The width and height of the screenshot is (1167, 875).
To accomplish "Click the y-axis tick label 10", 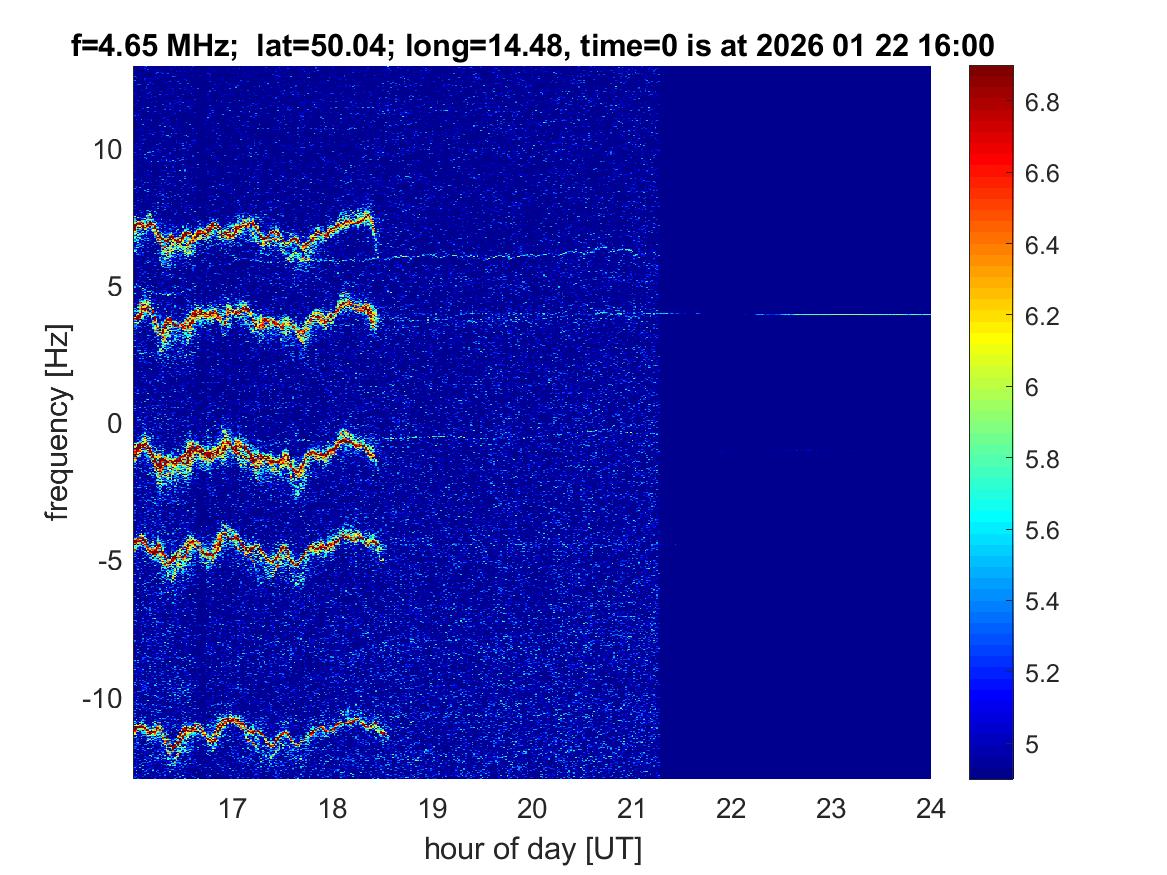I will [107, 150].
